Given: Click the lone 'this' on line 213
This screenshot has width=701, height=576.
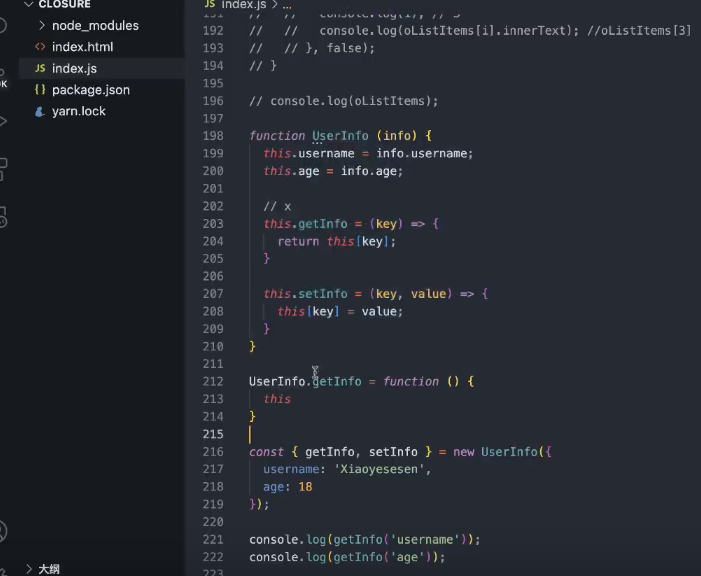Looking at the screenshot, I should 277,399.
